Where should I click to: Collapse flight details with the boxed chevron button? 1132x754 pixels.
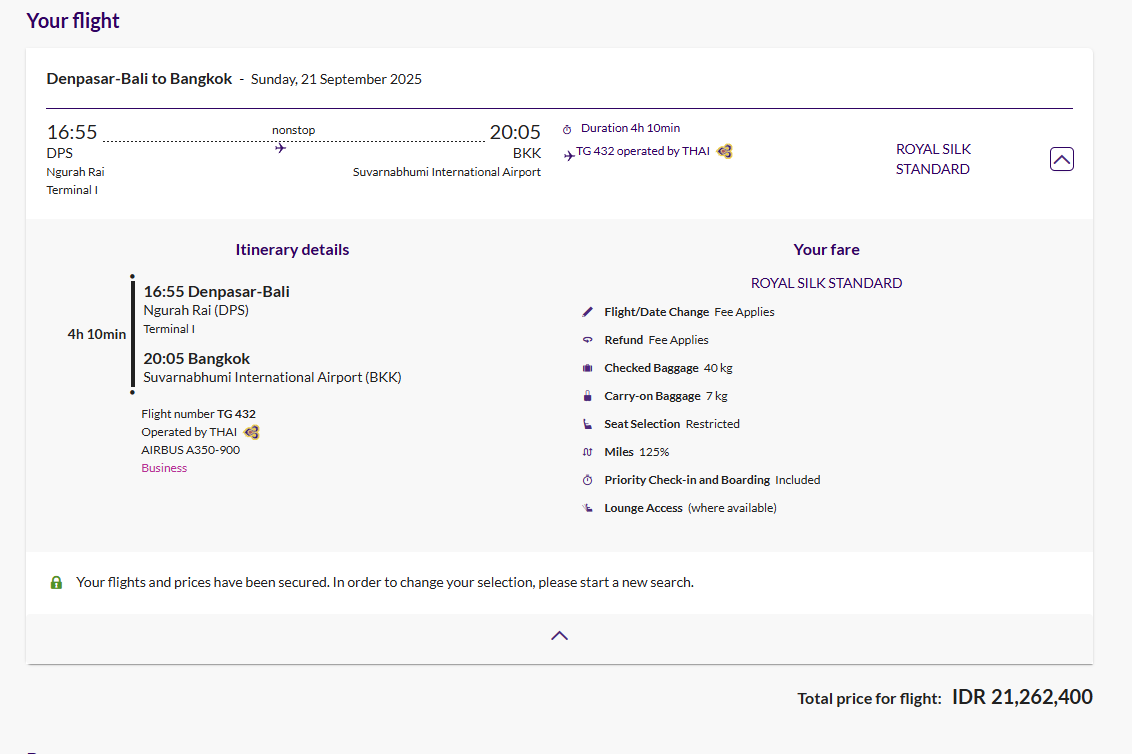pyautogui.click(x=1061, y=159)
